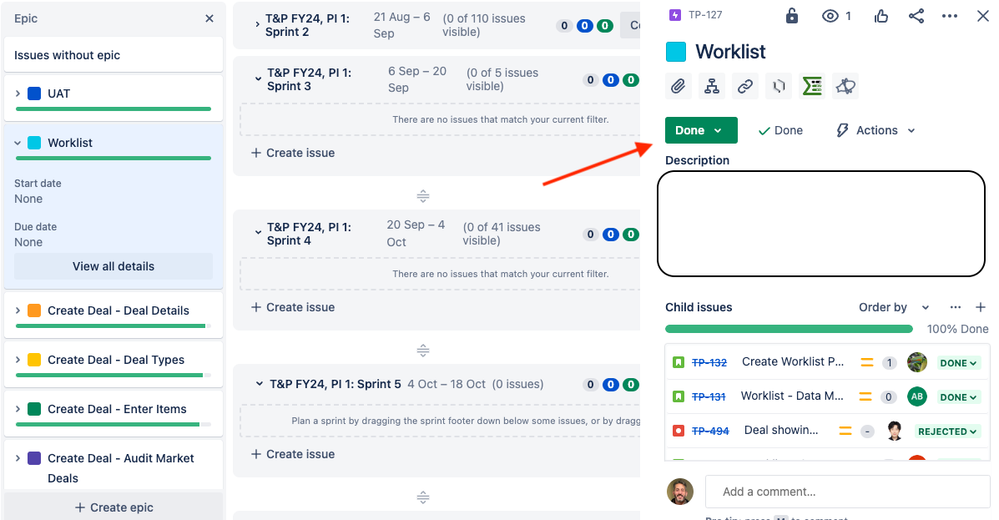Click priority icon on TP-132 row
This screenshot has width=999, height=520.
click(866, 362)
